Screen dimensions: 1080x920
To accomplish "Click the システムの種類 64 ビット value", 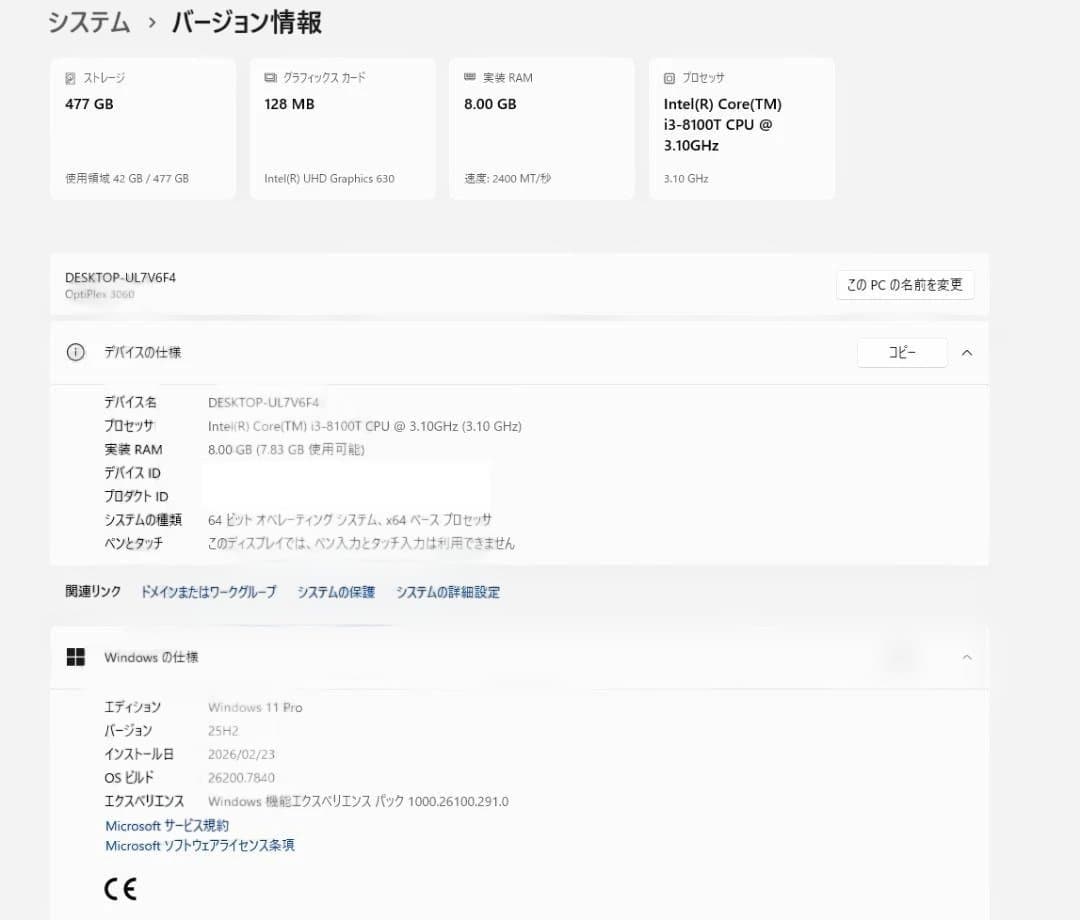I will [x=350, y=520].
